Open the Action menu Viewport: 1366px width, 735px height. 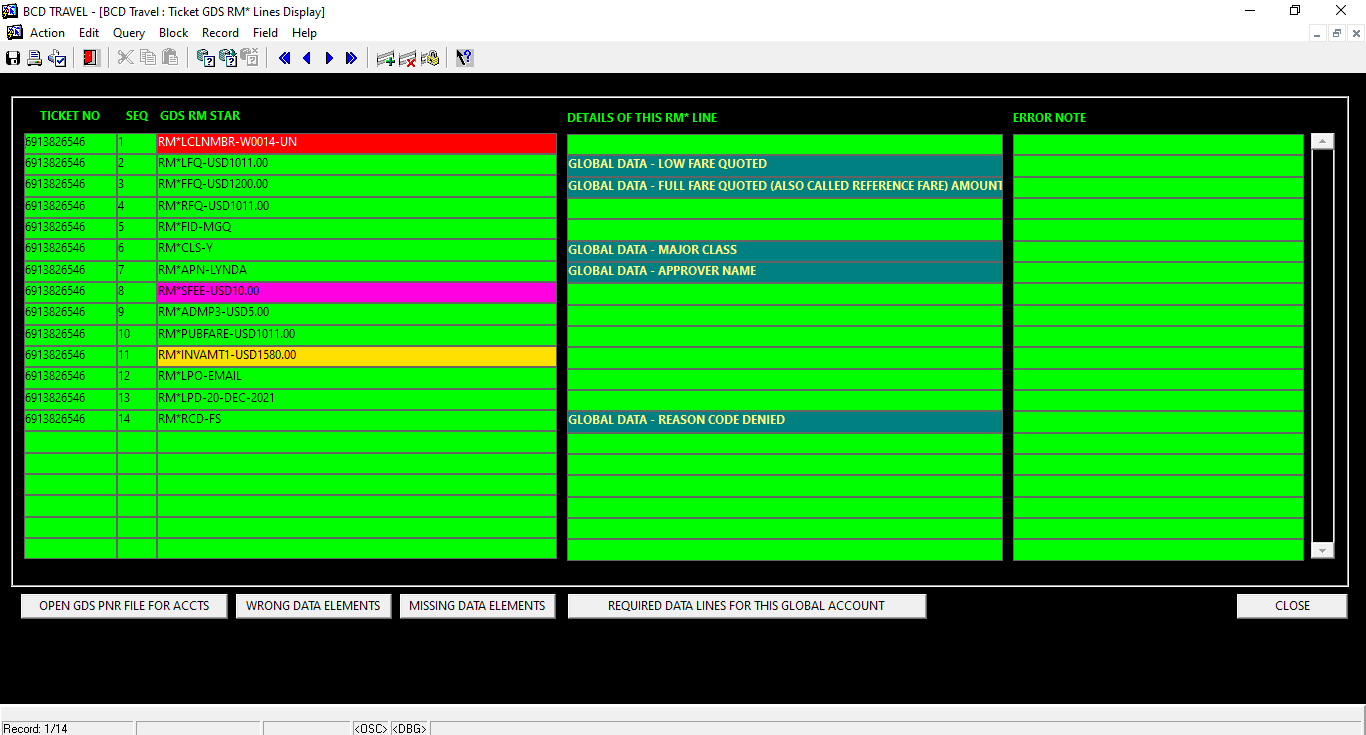click(47, 32)
